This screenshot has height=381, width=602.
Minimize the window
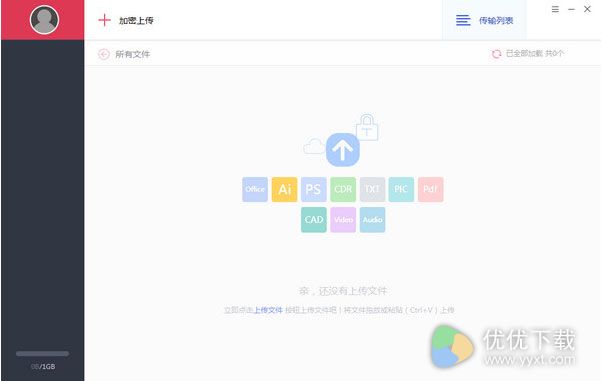(571, 9)
